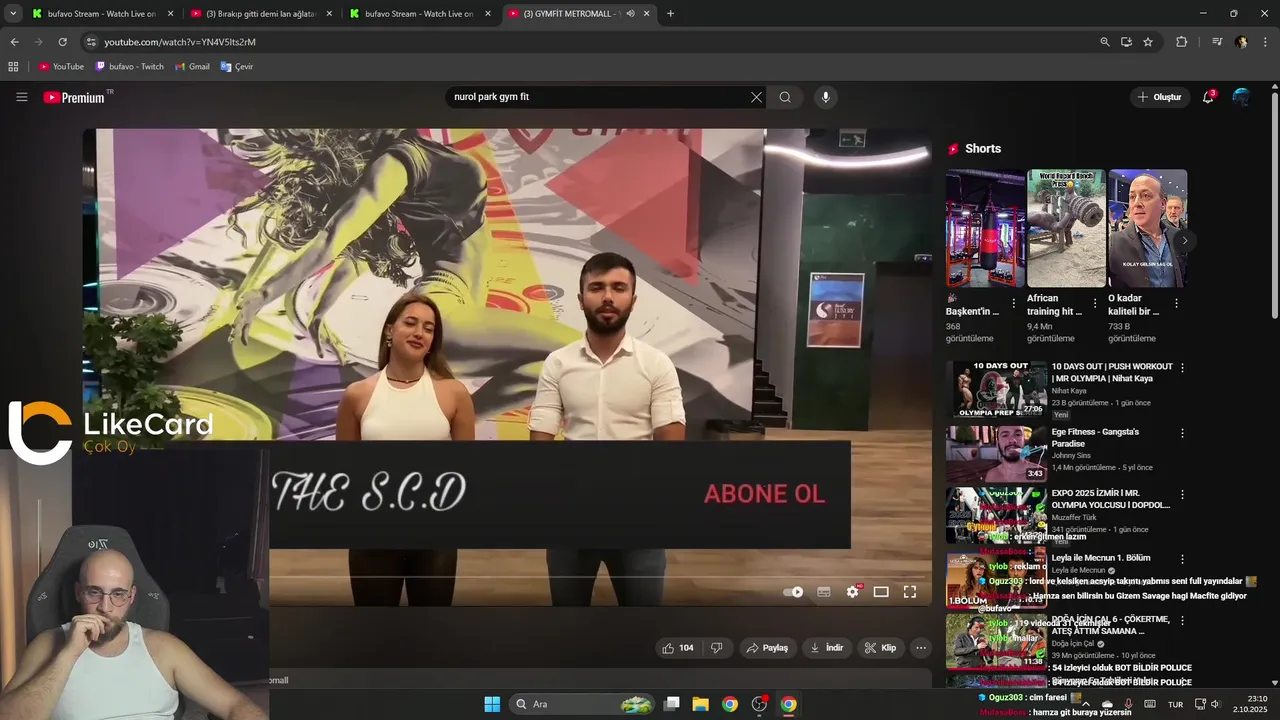This screenshot has width=1280, height=720.
Task: Open File Explorer from taskbar
Action: (x=701, y=704)
